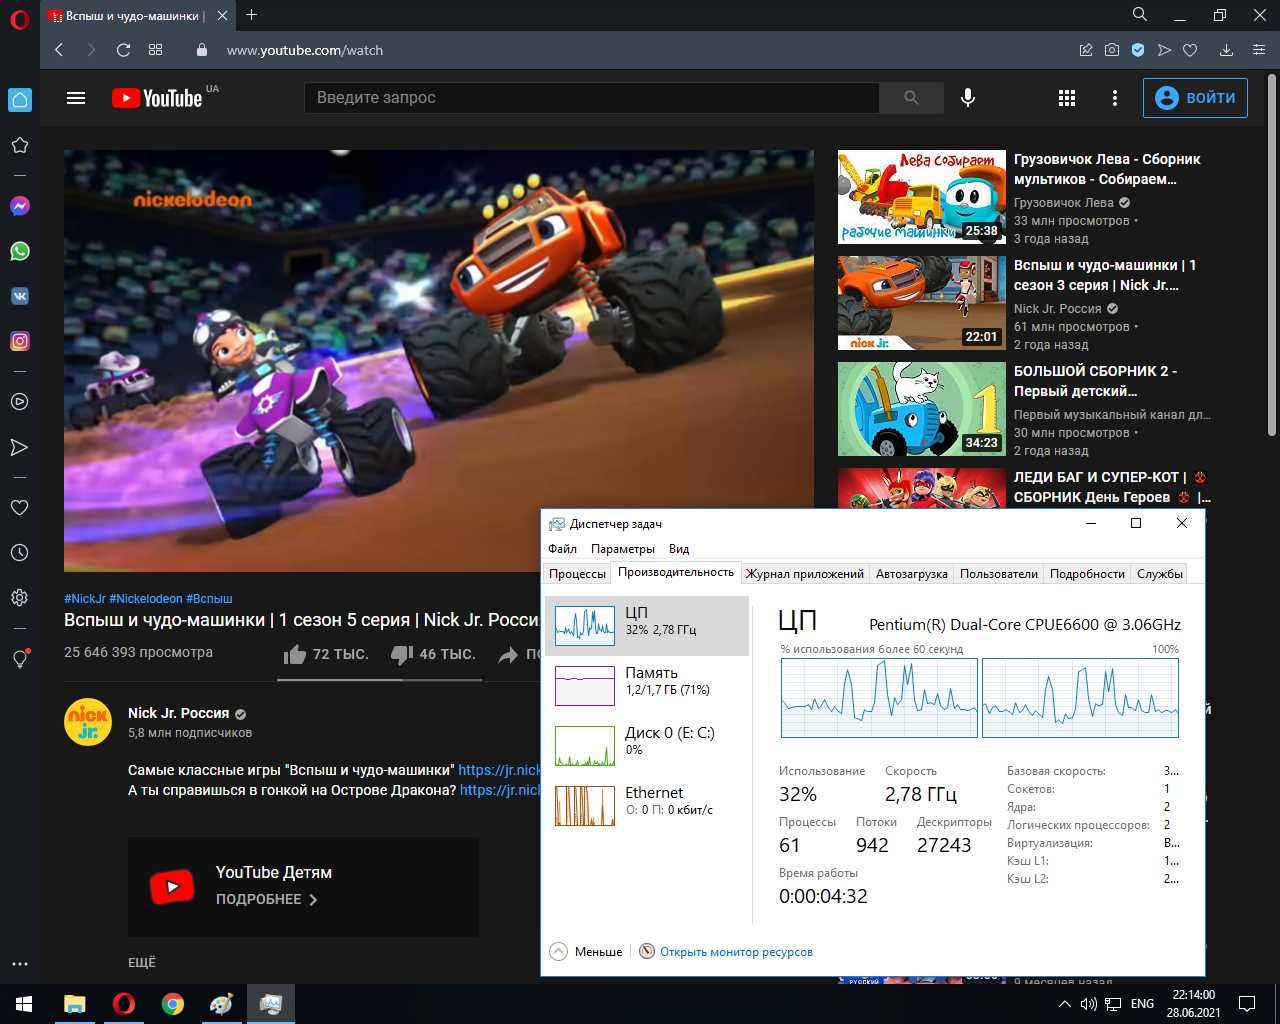
Task: Open Opera sidebar settings gear
Action: 19,597
